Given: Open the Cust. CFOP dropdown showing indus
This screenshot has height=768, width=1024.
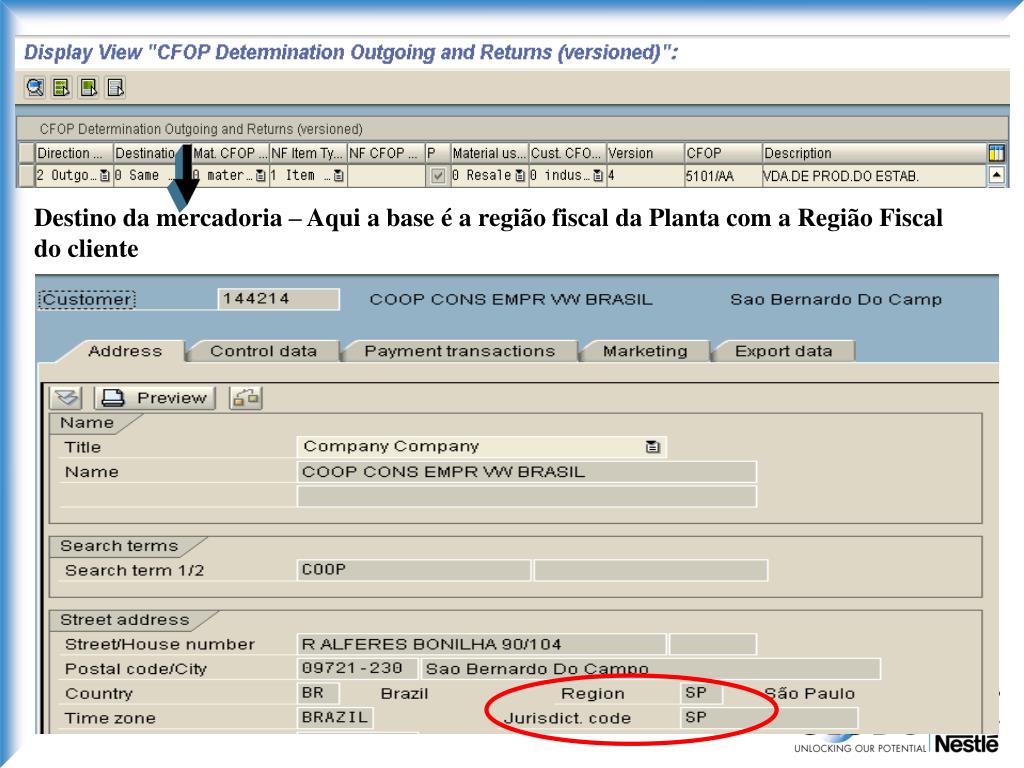Looking at the screenshot, I should coord(598,176).
